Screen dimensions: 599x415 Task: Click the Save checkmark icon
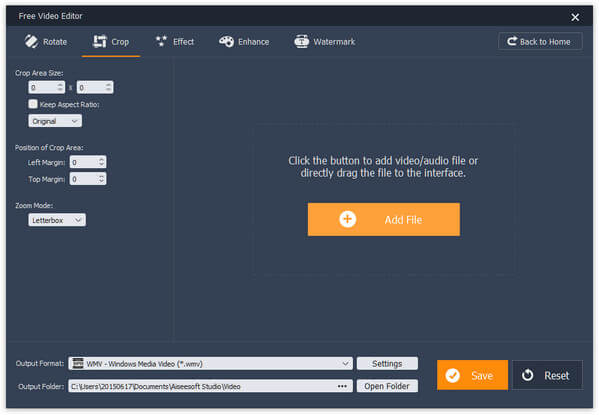453,375
